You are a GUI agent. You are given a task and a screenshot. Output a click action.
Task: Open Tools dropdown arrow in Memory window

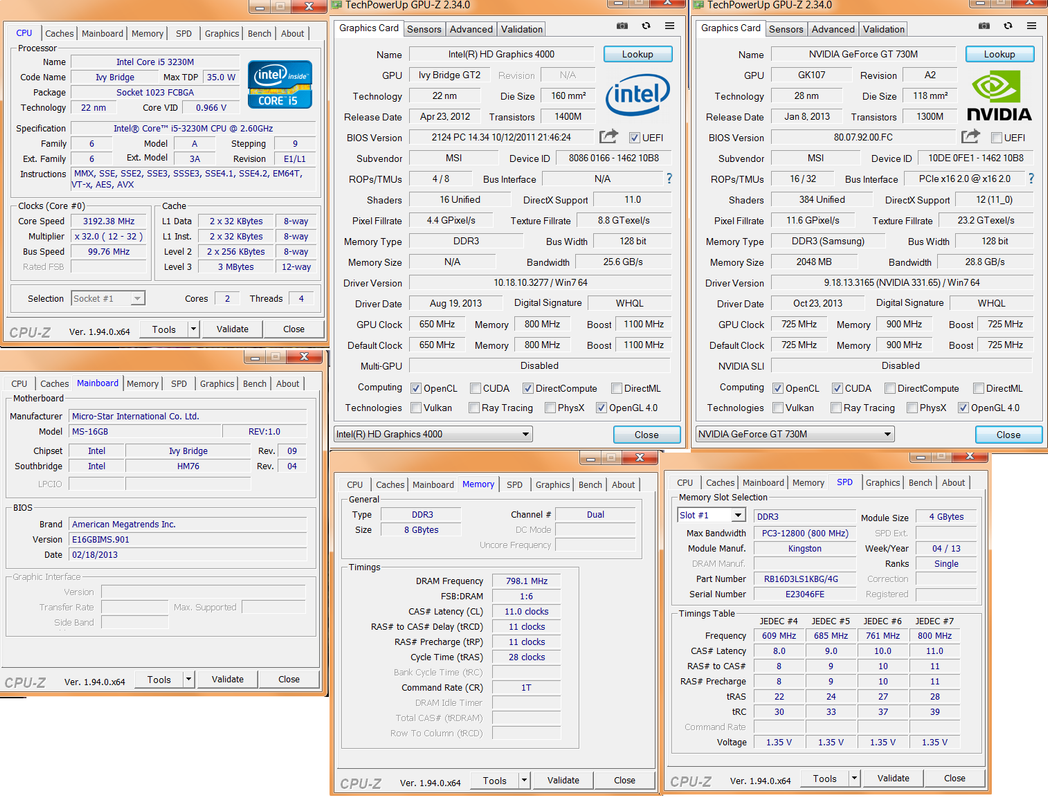tap(525, 780)
